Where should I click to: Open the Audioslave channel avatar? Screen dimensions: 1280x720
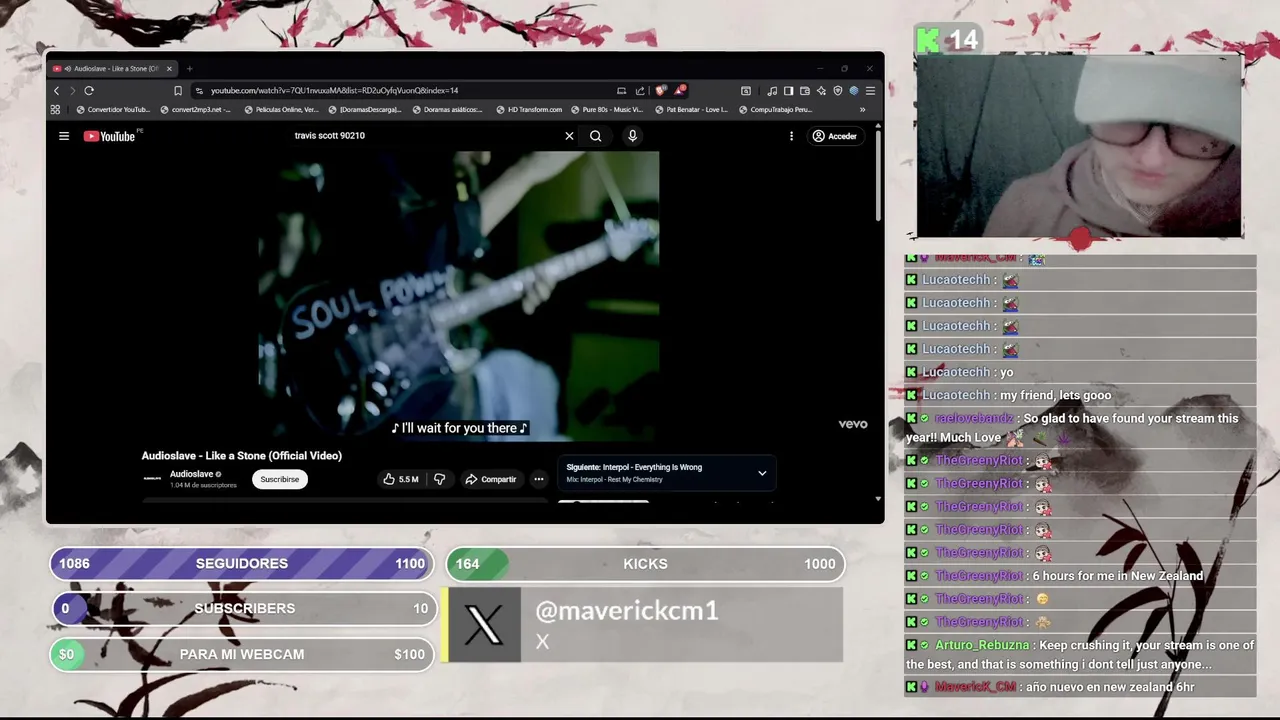point(152,479)
